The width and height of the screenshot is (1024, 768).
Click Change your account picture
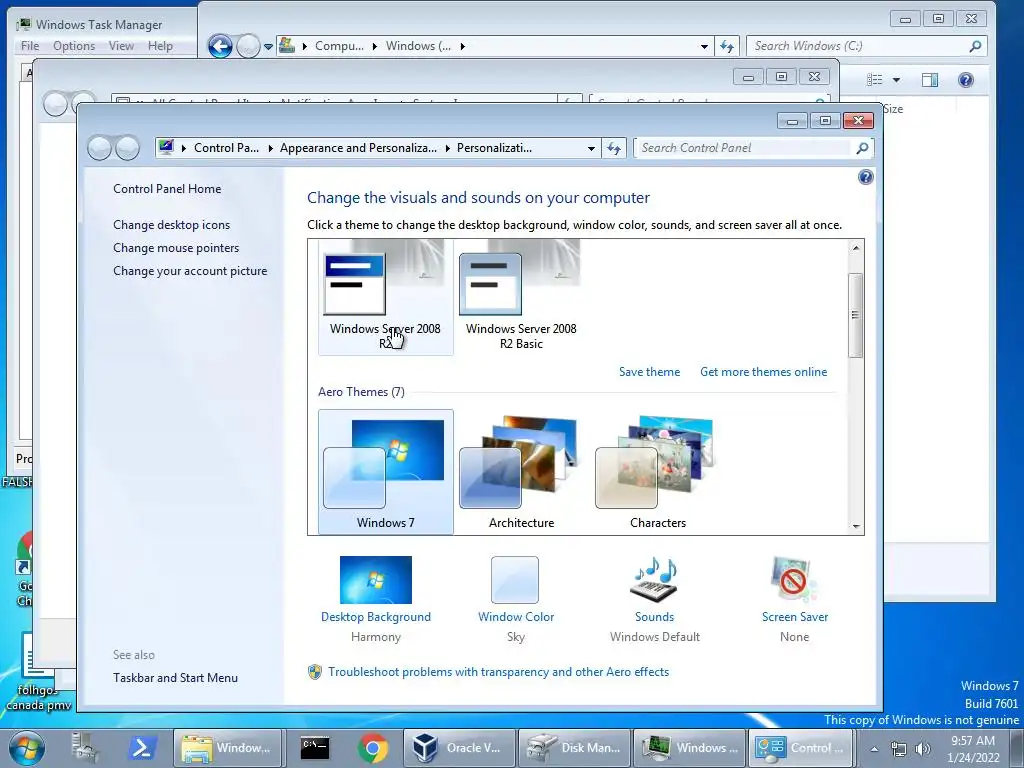190,271
